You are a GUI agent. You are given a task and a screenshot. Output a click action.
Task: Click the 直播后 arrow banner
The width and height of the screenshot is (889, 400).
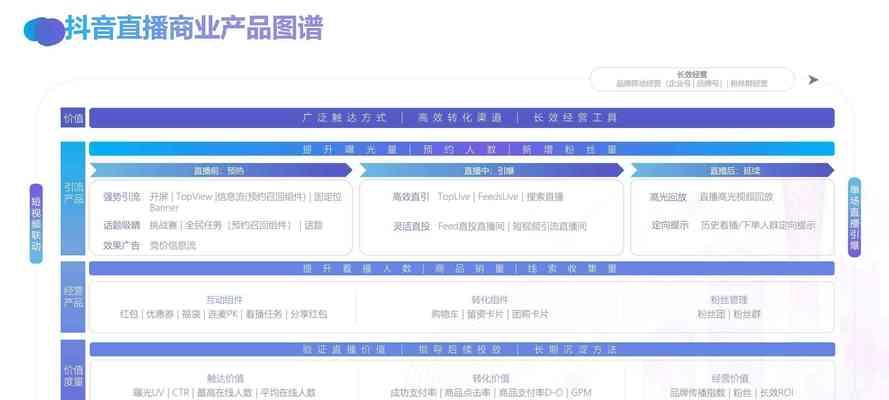(733, 170)
